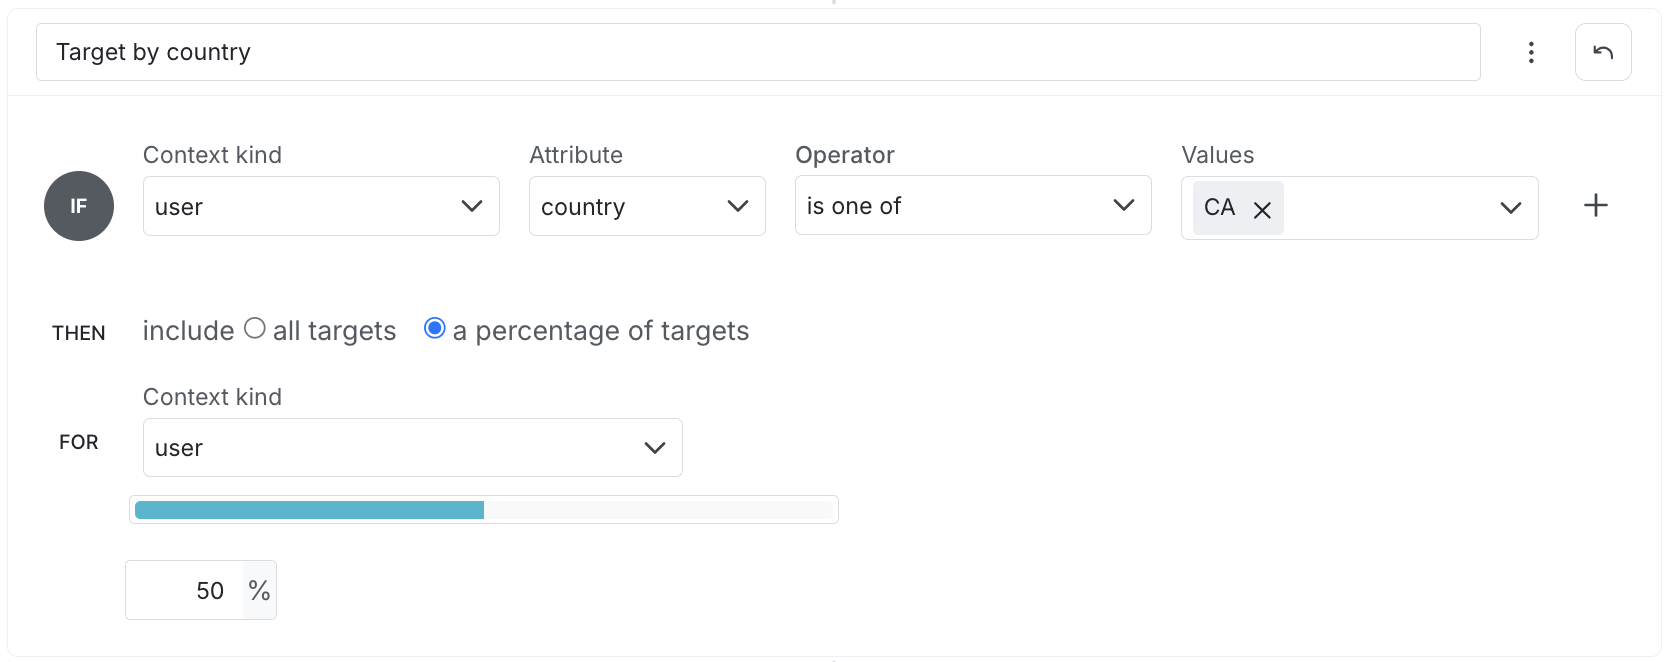
Task: Click the CA value chip
Action: [1220, 208]
